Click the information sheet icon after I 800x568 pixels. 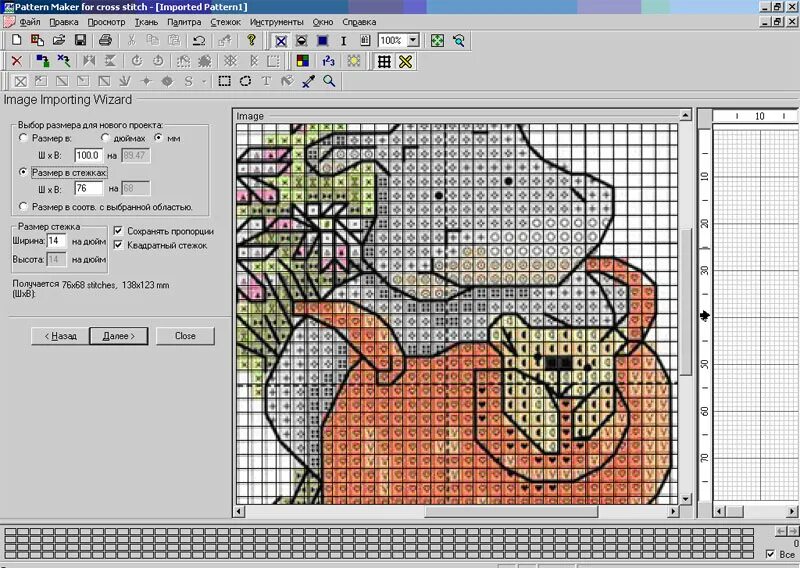point(365,41)
